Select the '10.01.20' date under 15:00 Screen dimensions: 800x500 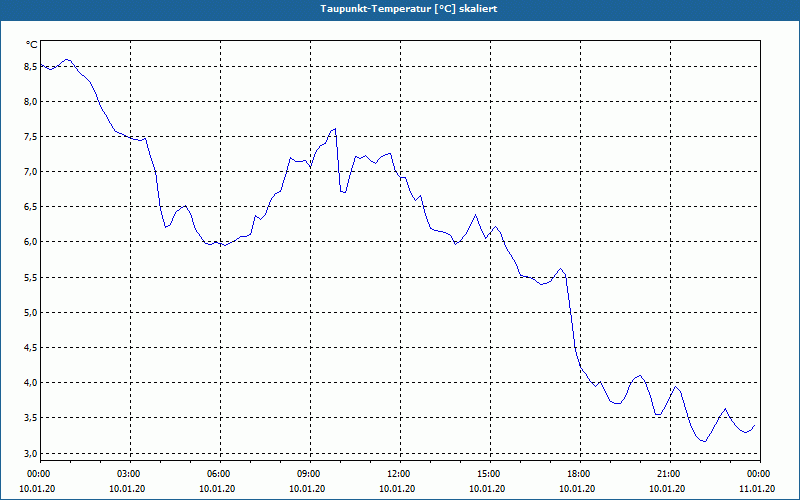[487, 489]
